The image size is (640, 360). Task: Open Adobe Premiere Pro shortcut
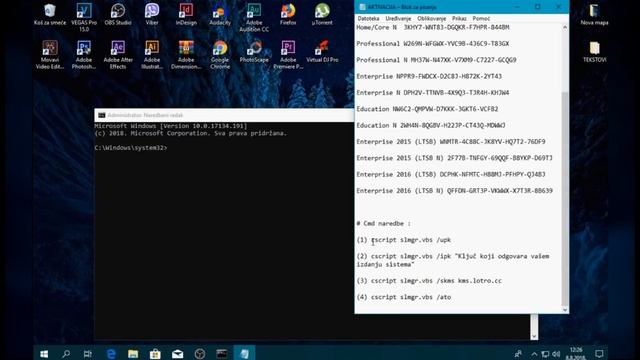coord(288,55)
